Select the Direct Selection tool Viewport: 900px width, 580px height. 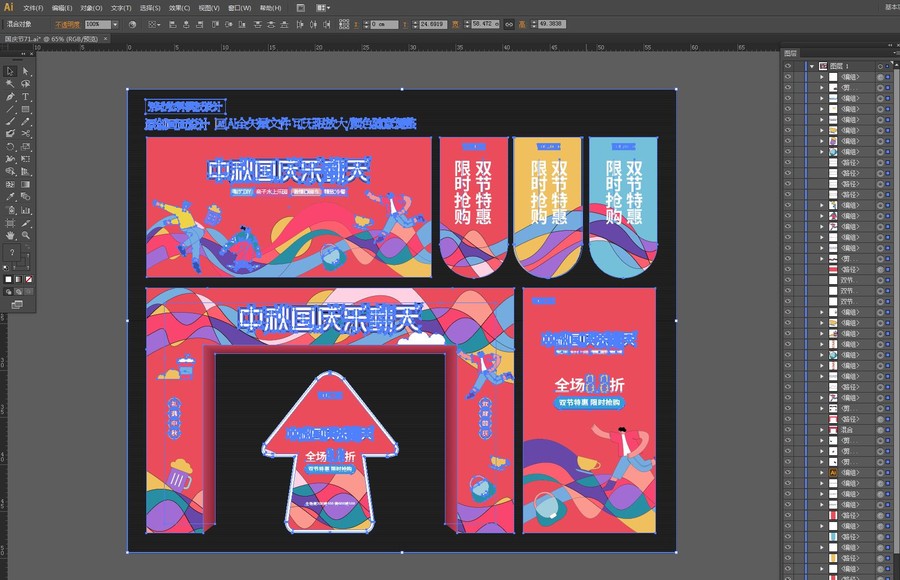pyautogui.click(x=25, y=71)
